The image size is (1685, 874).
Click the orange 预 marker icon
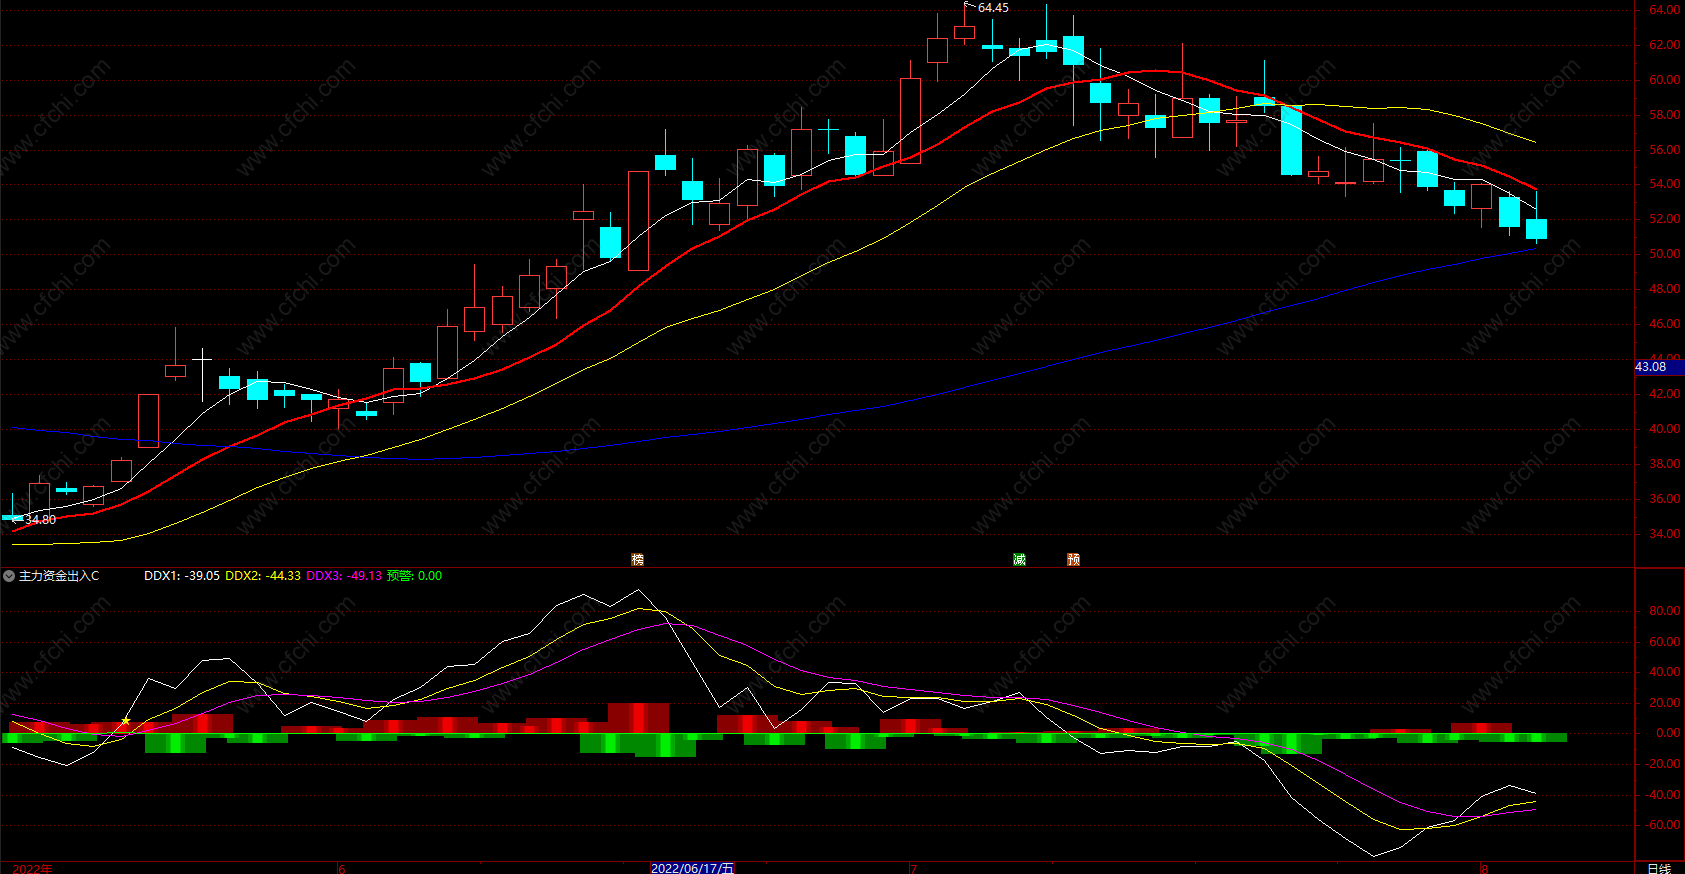pos(1073,559)
